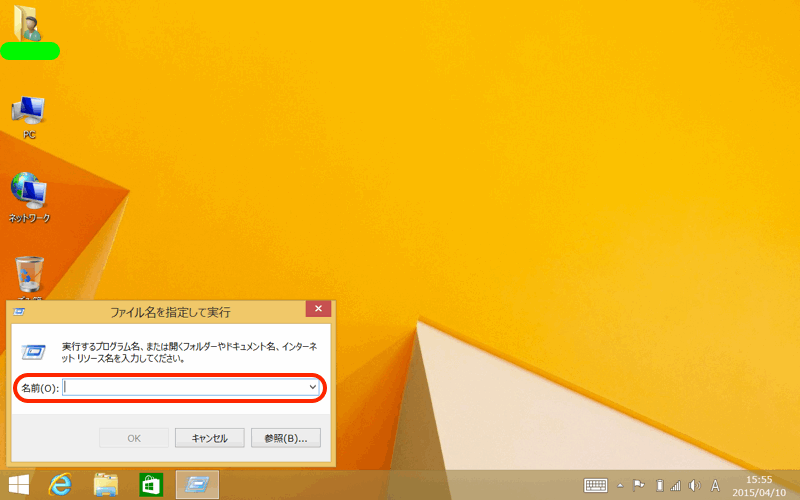Show hidden system tray icons
The image size is (800, 500).
coord(620,485)
